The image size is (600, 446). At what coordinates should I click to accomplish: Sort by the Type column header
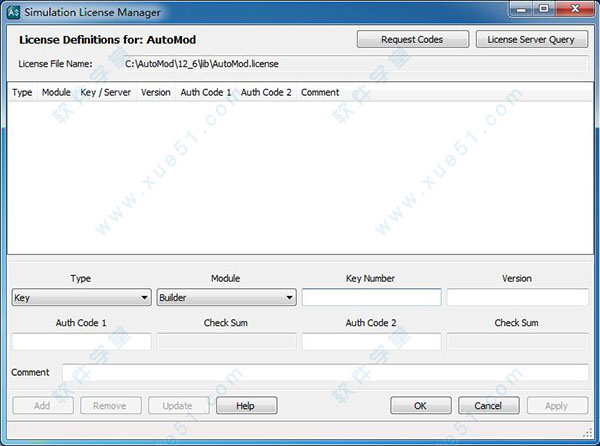(22, 92)
